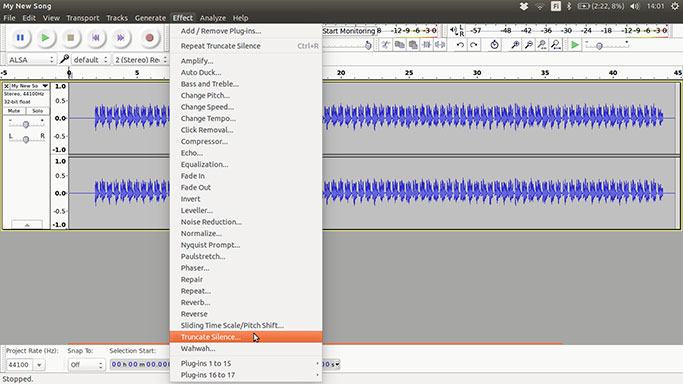Image resolution: width=683 pixels, height=384 pixels.
Task: Click the Play-at-speed green arrow
Action: coord(575,45)
